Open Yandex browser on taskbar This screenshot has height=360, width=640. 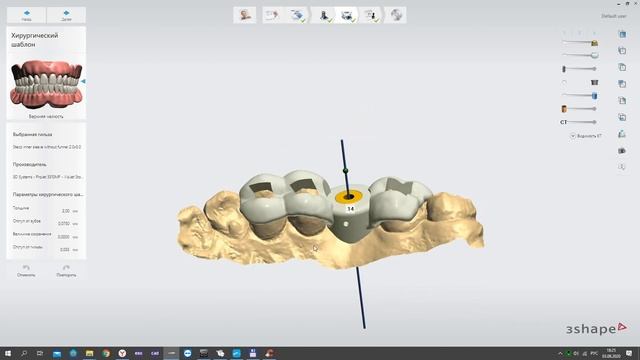(122, 353)
